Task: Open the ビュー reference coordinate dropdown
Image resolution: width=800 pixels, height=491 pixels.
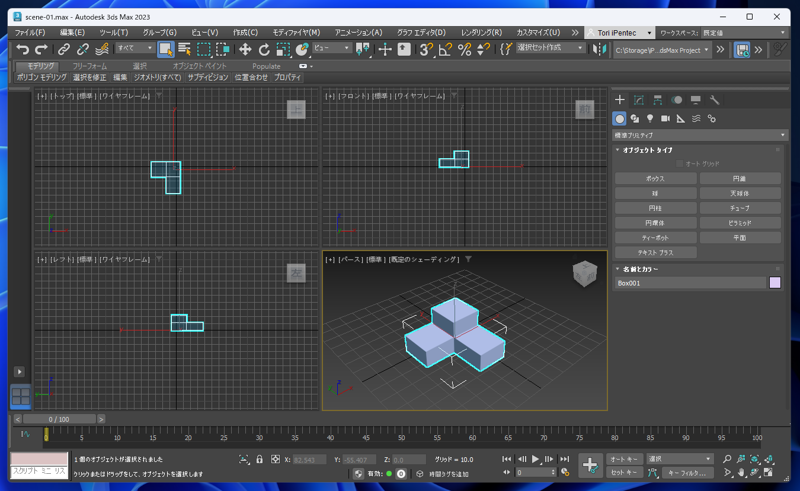Action: pyautogui.click(x=332, y=48)
